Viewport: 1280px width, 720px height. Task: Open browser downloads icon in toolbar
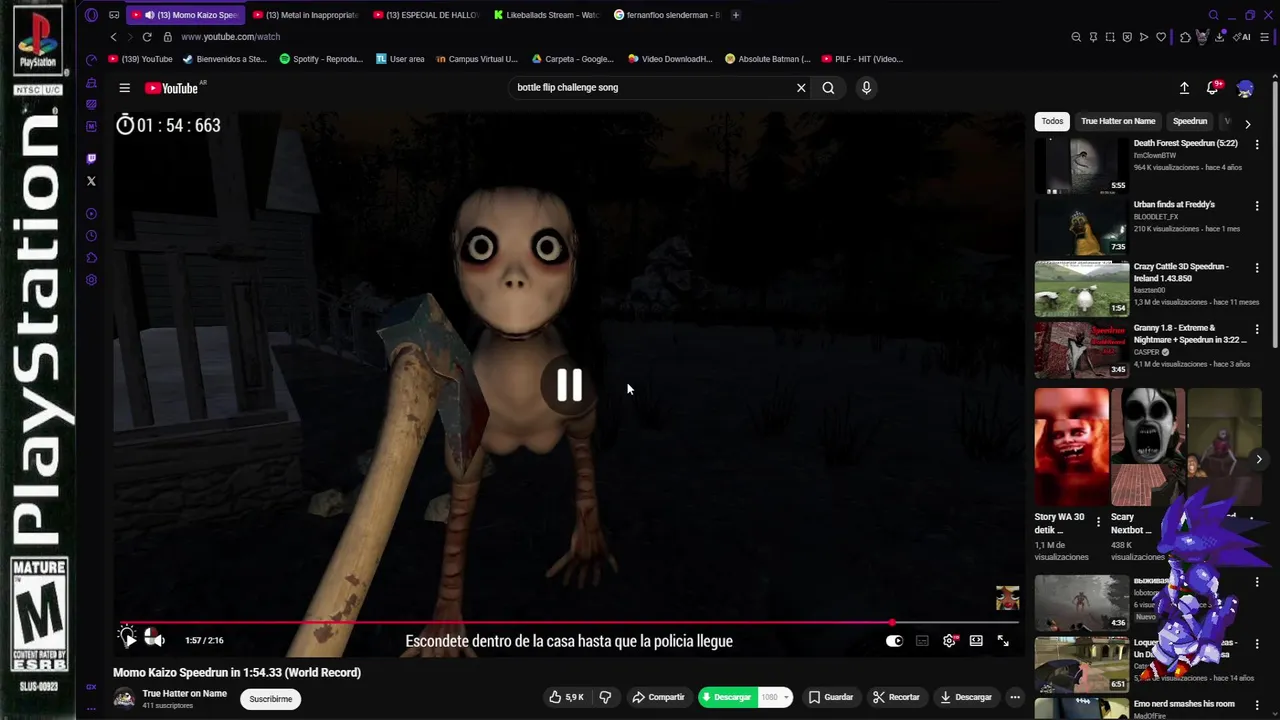tap(1220, 37)
